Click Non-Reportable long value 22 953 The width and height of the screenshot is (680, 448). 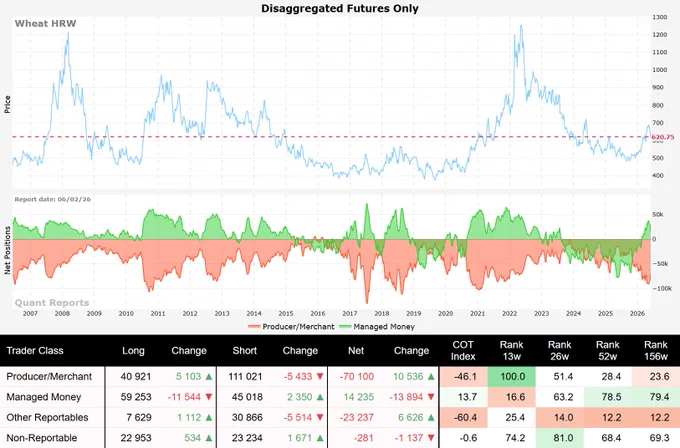136,438
